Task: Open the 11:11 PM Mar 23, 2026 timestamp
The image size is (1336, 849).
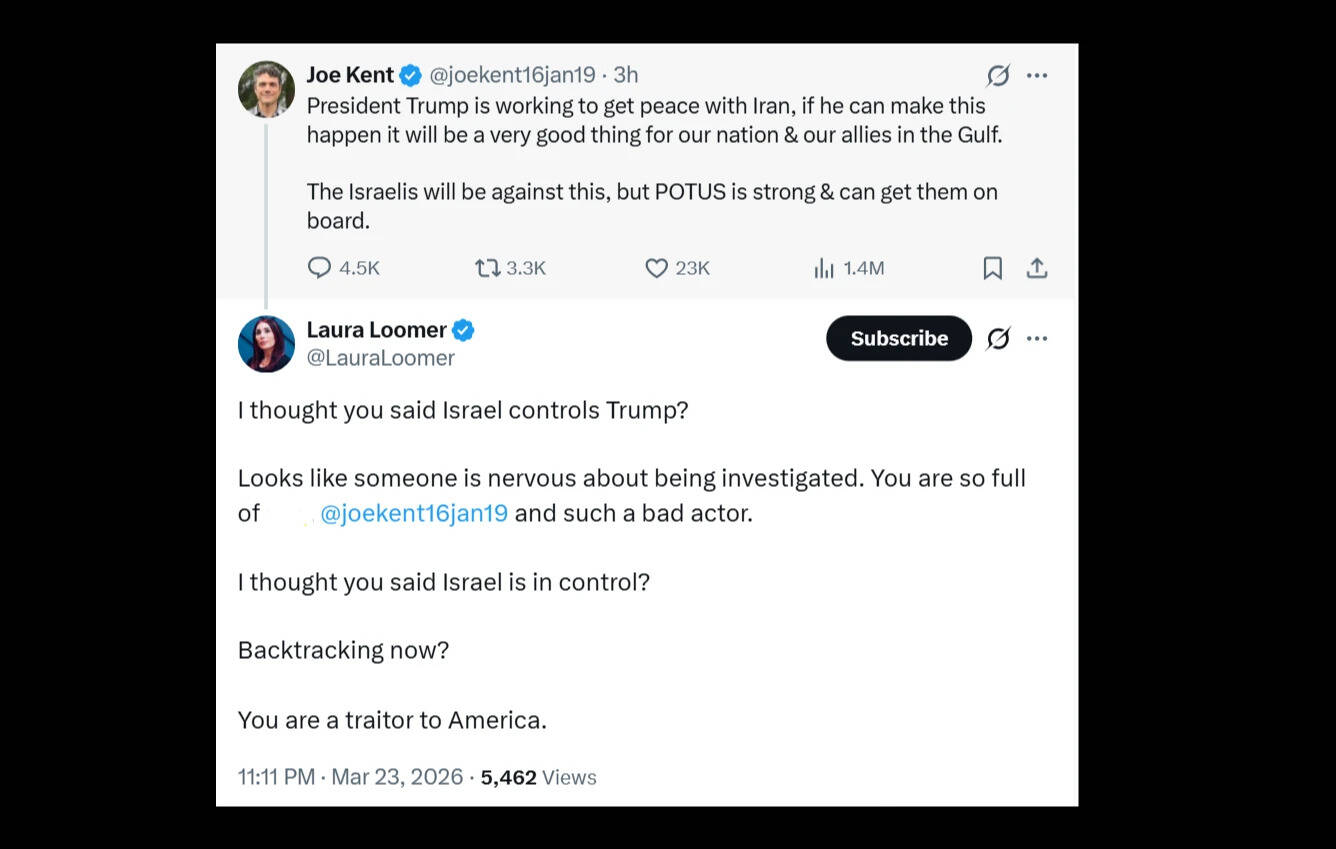Action: pyautogui.click(x=350, y=777)
